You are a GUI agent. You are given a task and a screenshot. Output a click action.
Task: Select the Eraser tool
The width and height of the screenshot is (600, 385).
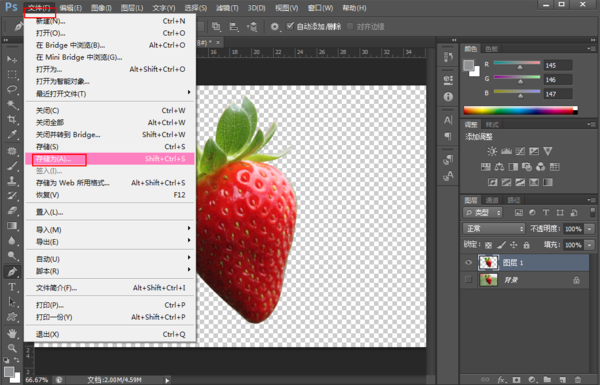(12, 210)
